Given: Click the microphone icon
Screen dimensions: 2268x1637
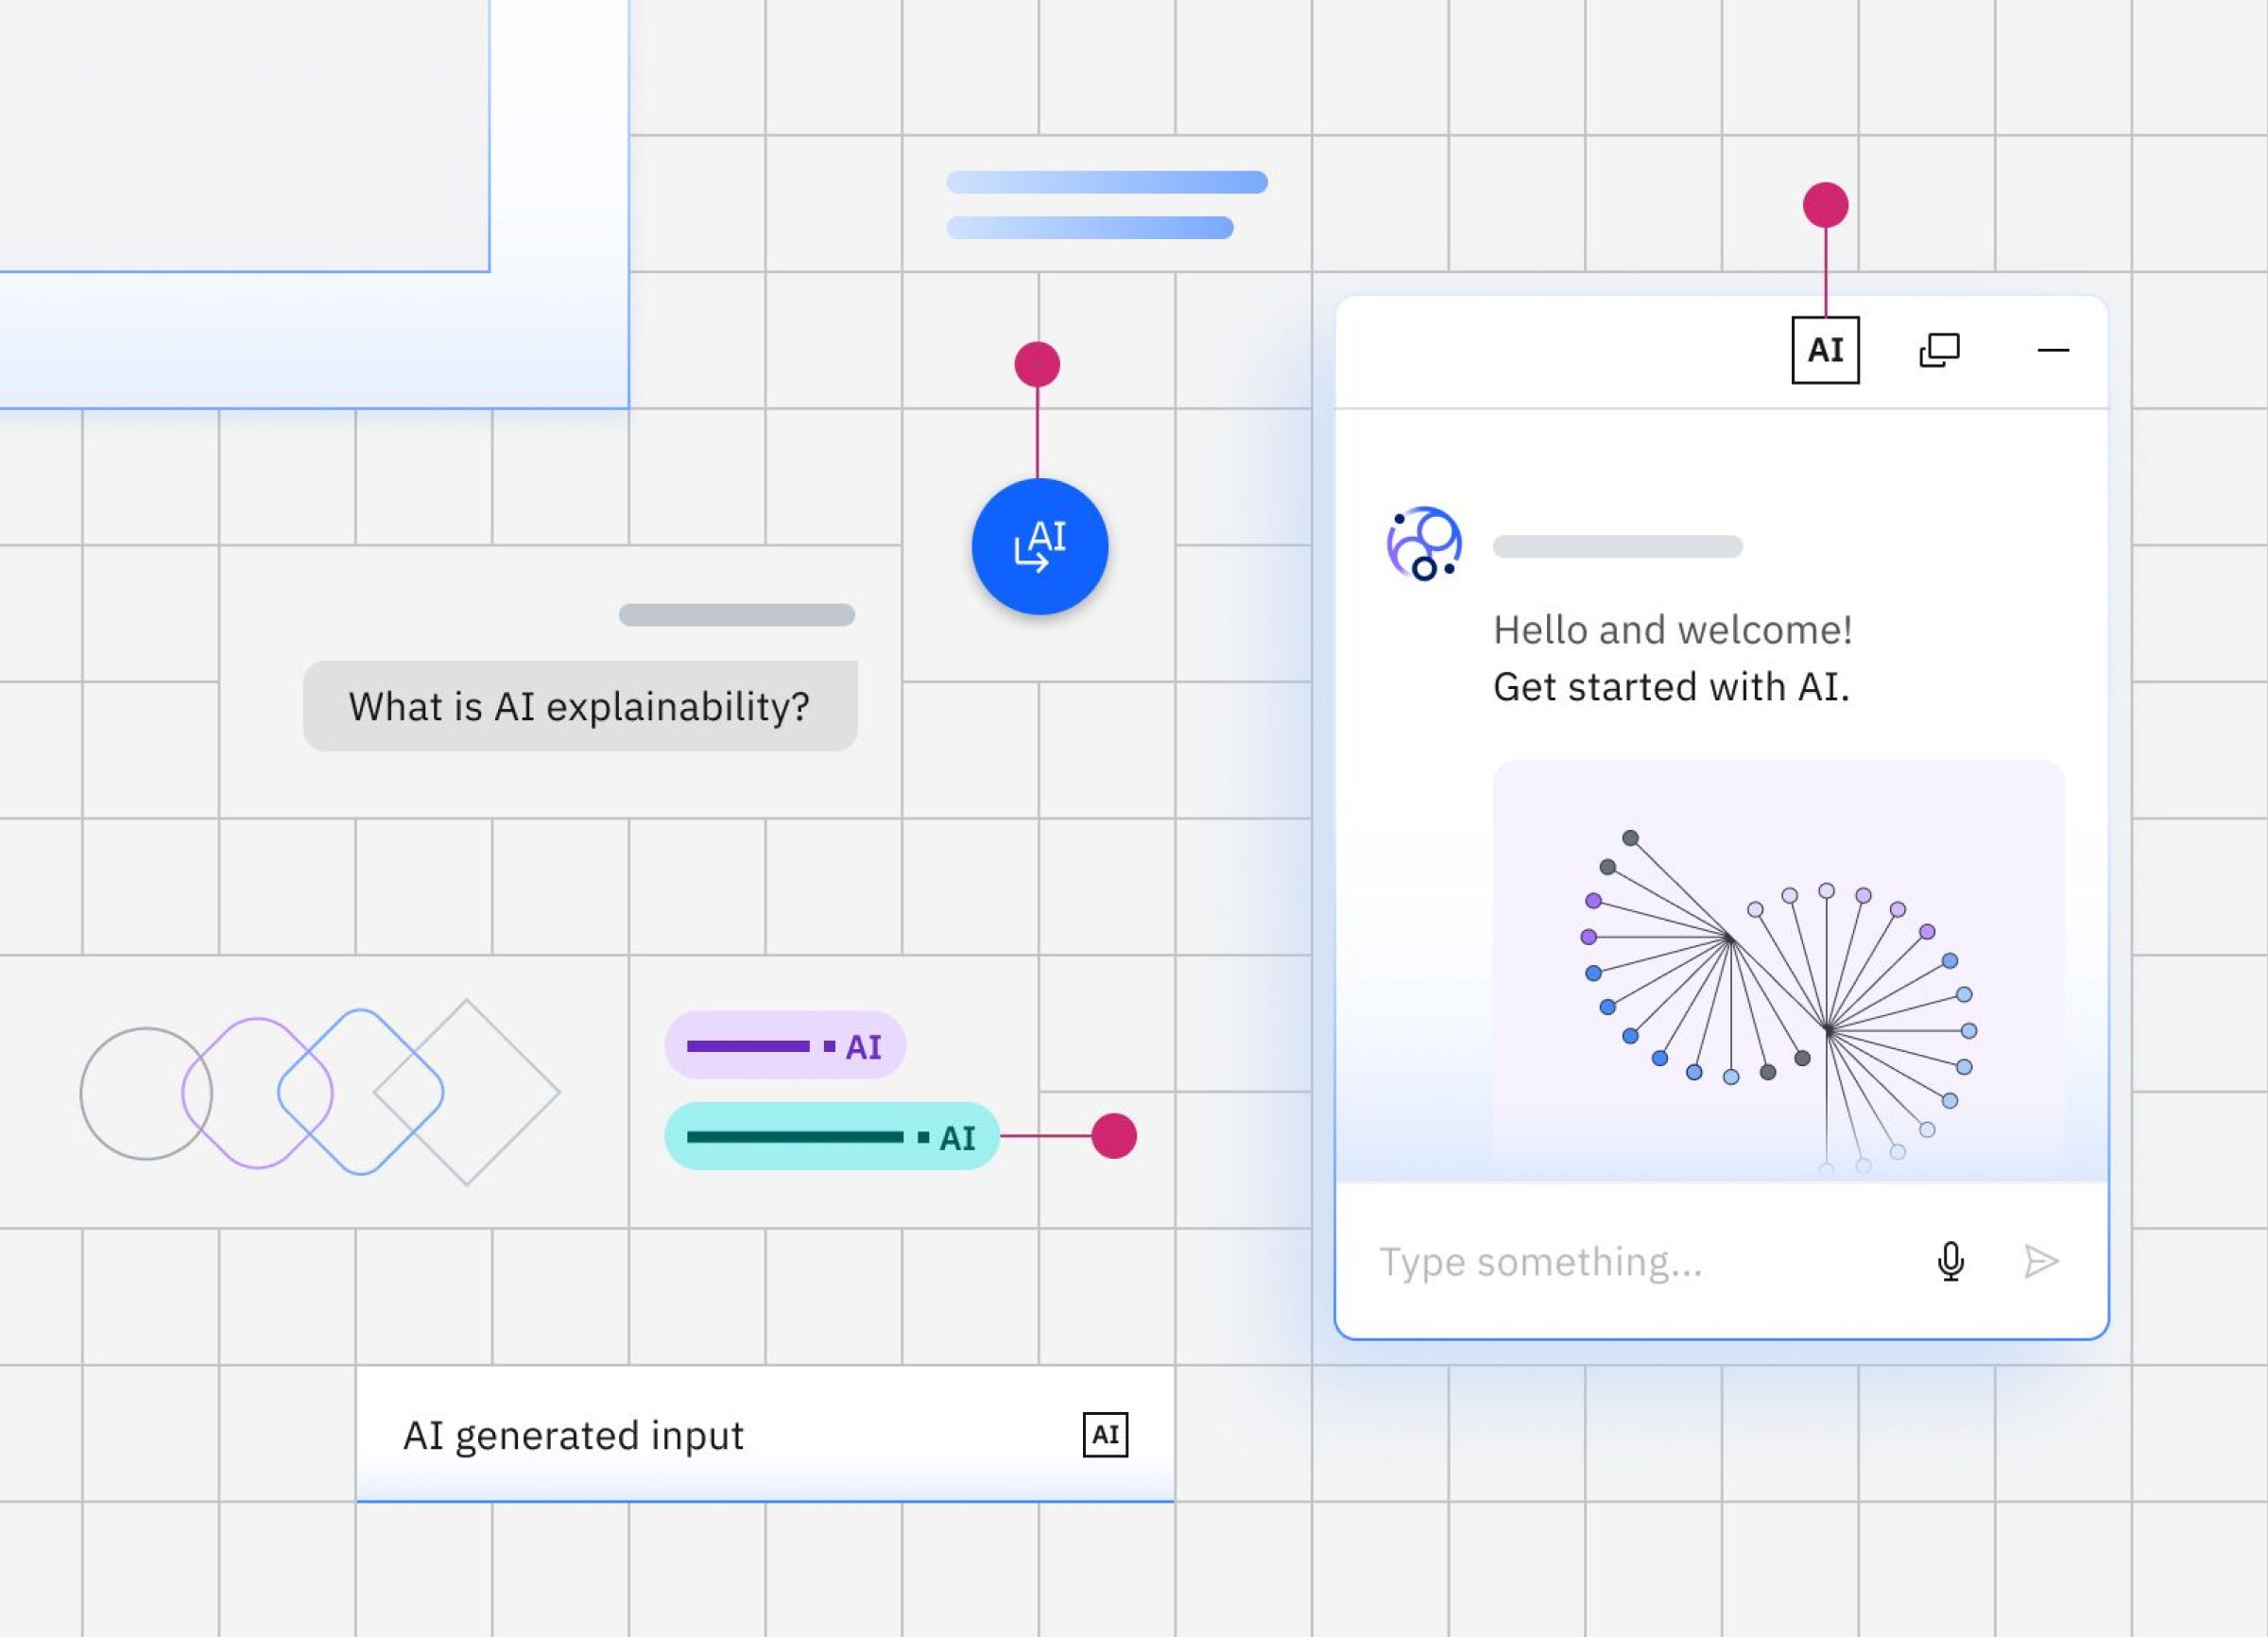Looking at the screenshot, I should pyautogui.click(x=1950, y=1261).
